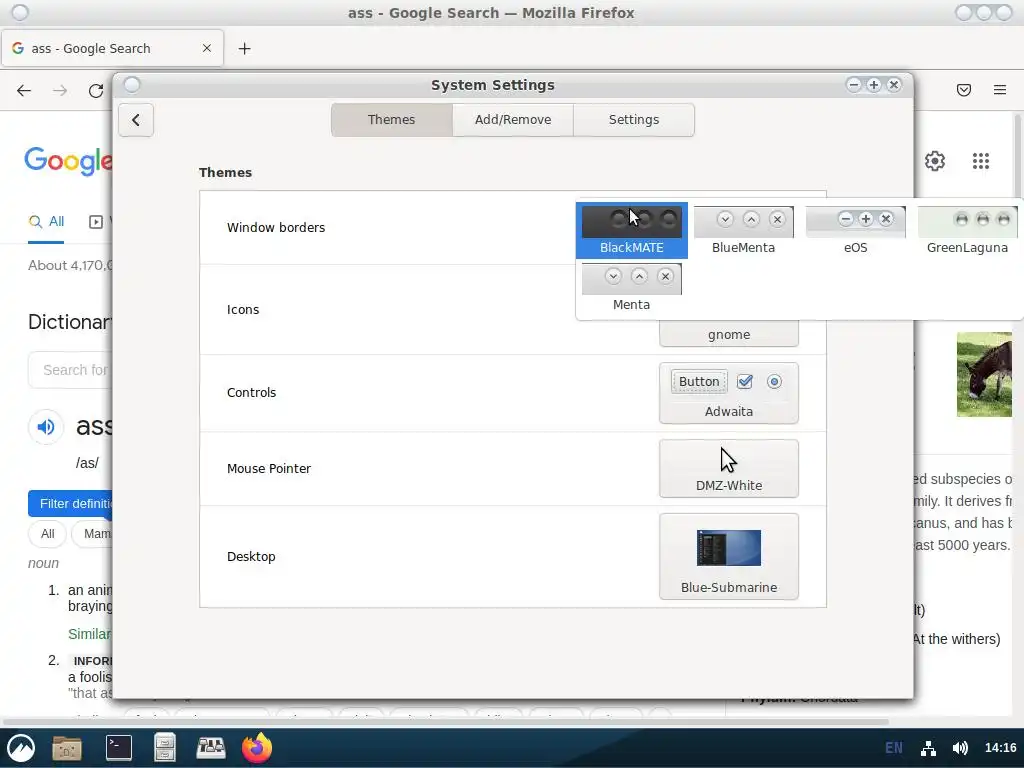Click the donkey image thumbnail
The image size is (1024, 768).
point(984,374)
